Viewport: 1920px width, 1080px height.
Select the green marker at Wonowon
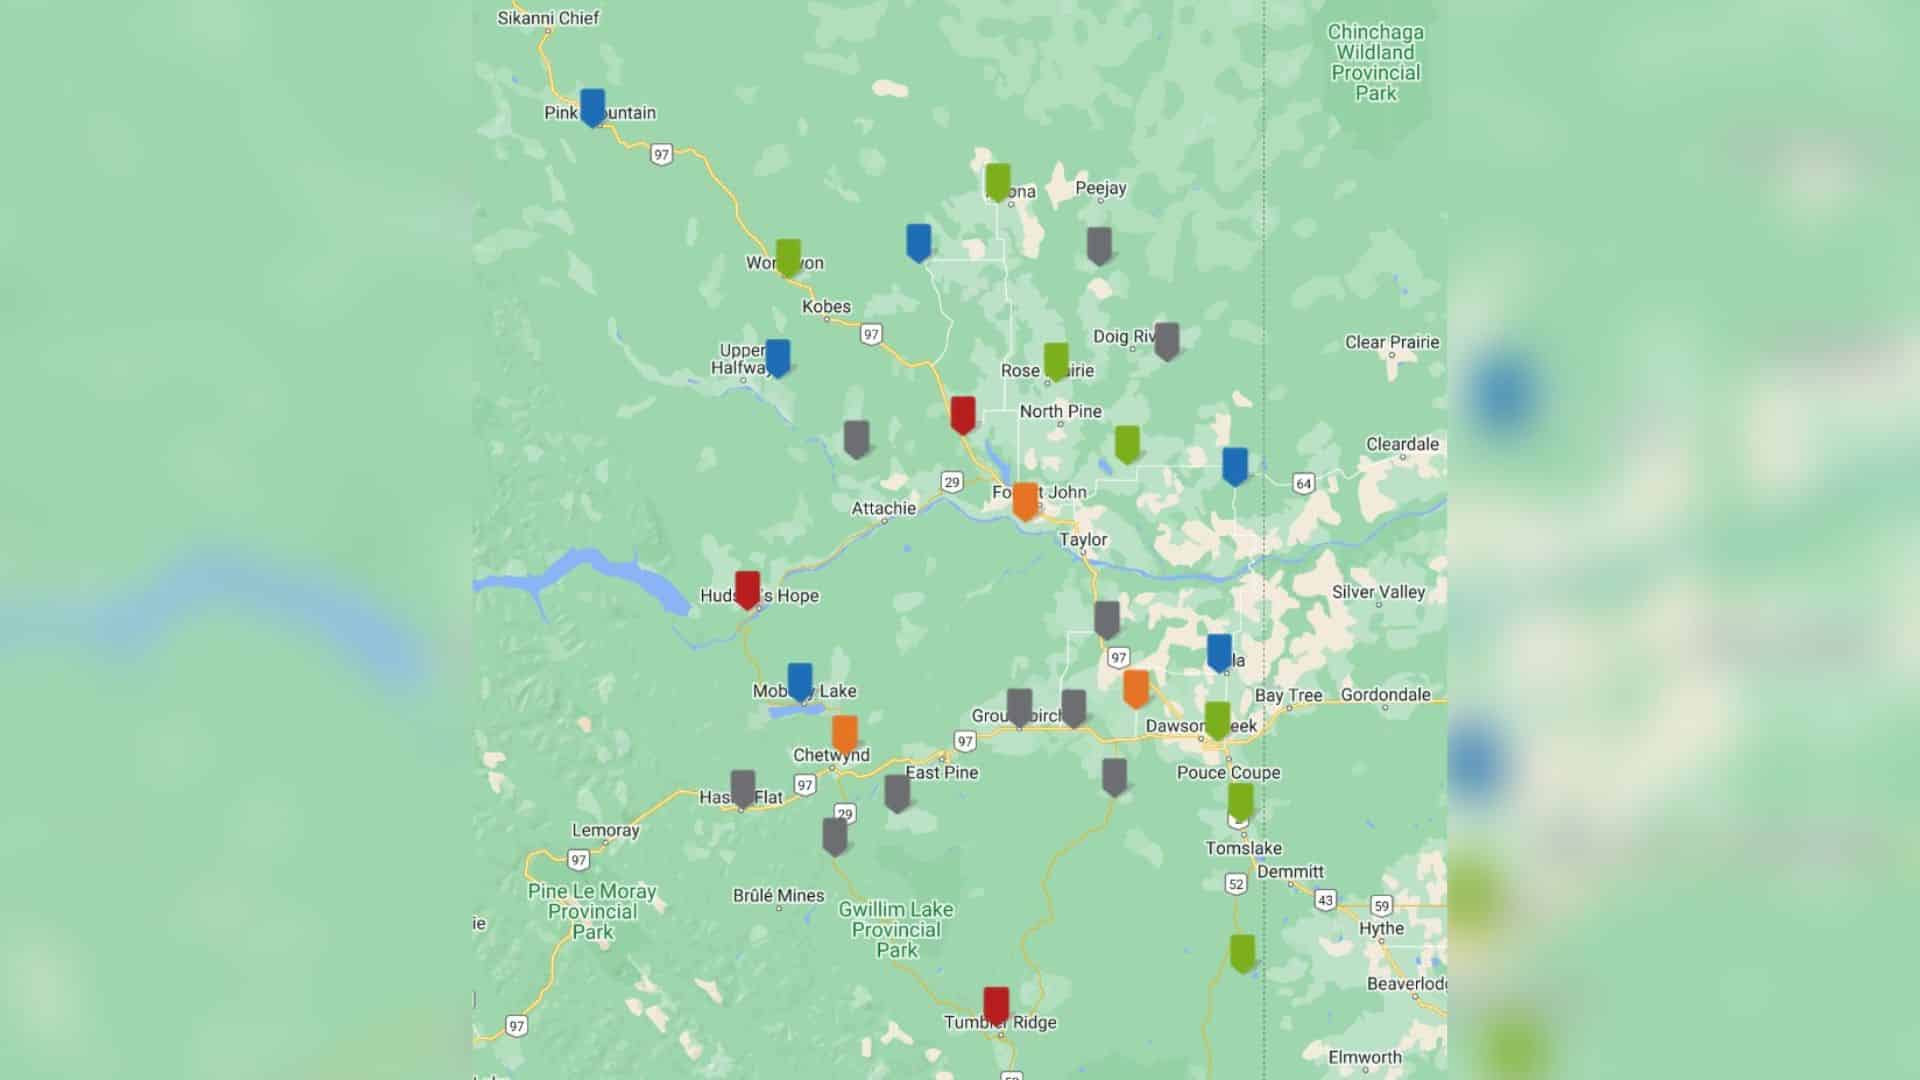(788, 257)
